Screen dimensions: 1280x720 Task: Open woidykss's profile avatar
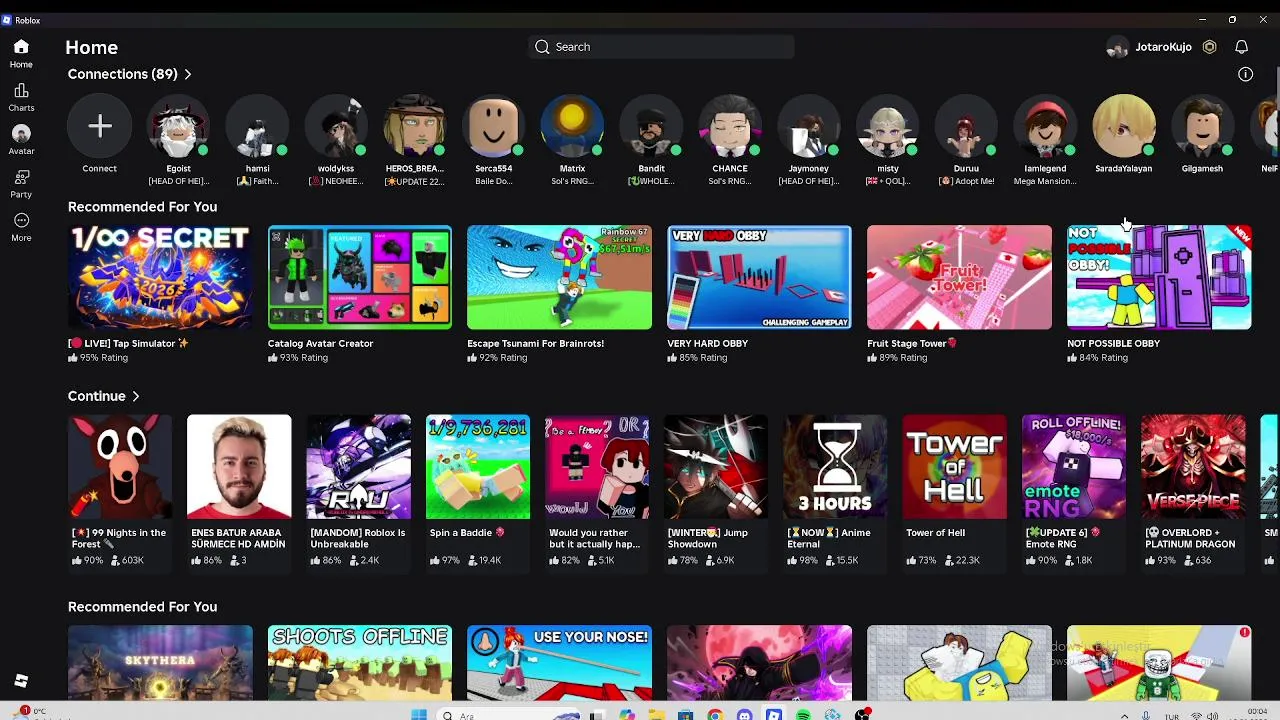(x=336, y=126)
